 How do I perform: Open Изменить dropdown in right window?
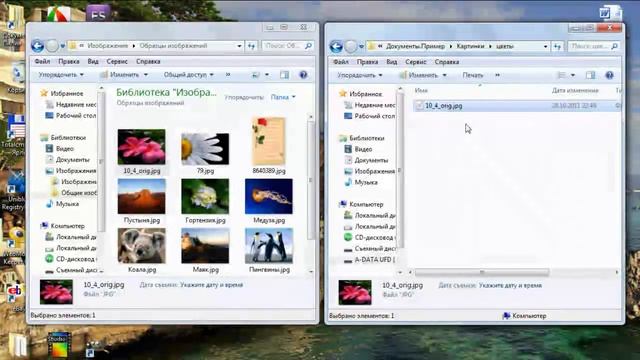[423, 75]
